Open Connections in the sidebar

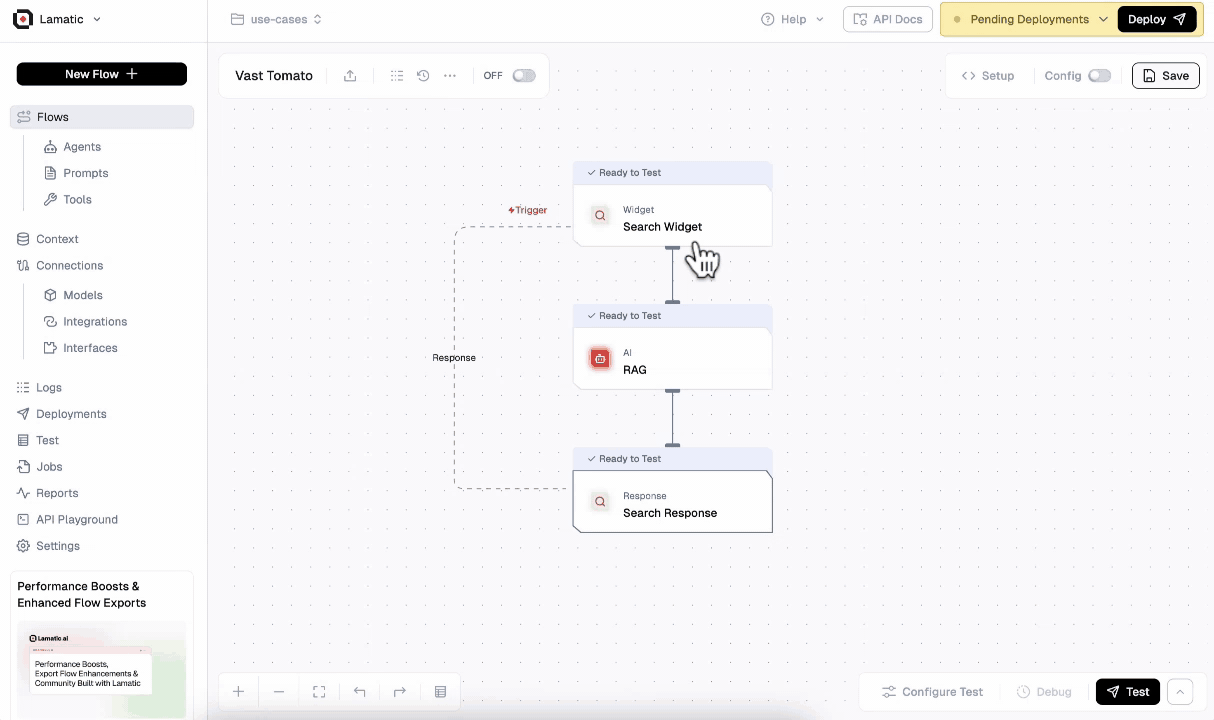pos(69,266)
